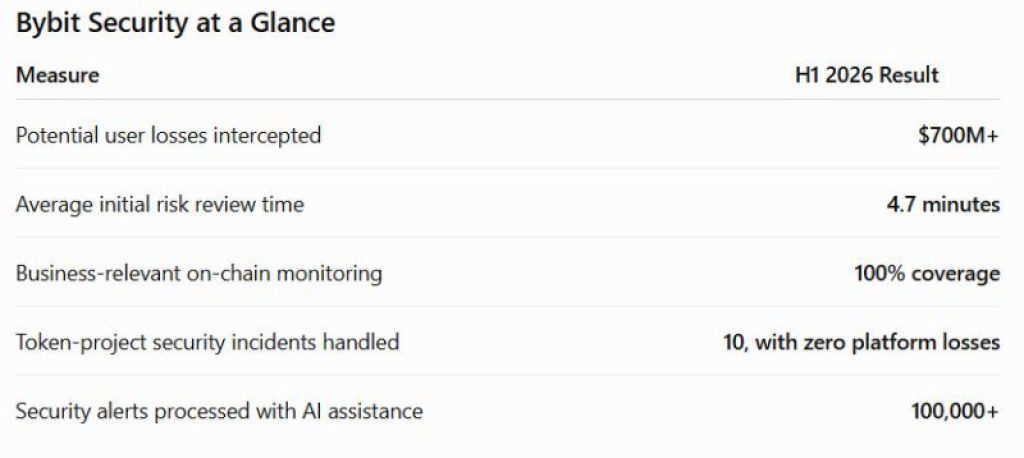Click 'Token-project security incidents handled' label
This screenshot has height=458, width=1024.
click(208, 342)
